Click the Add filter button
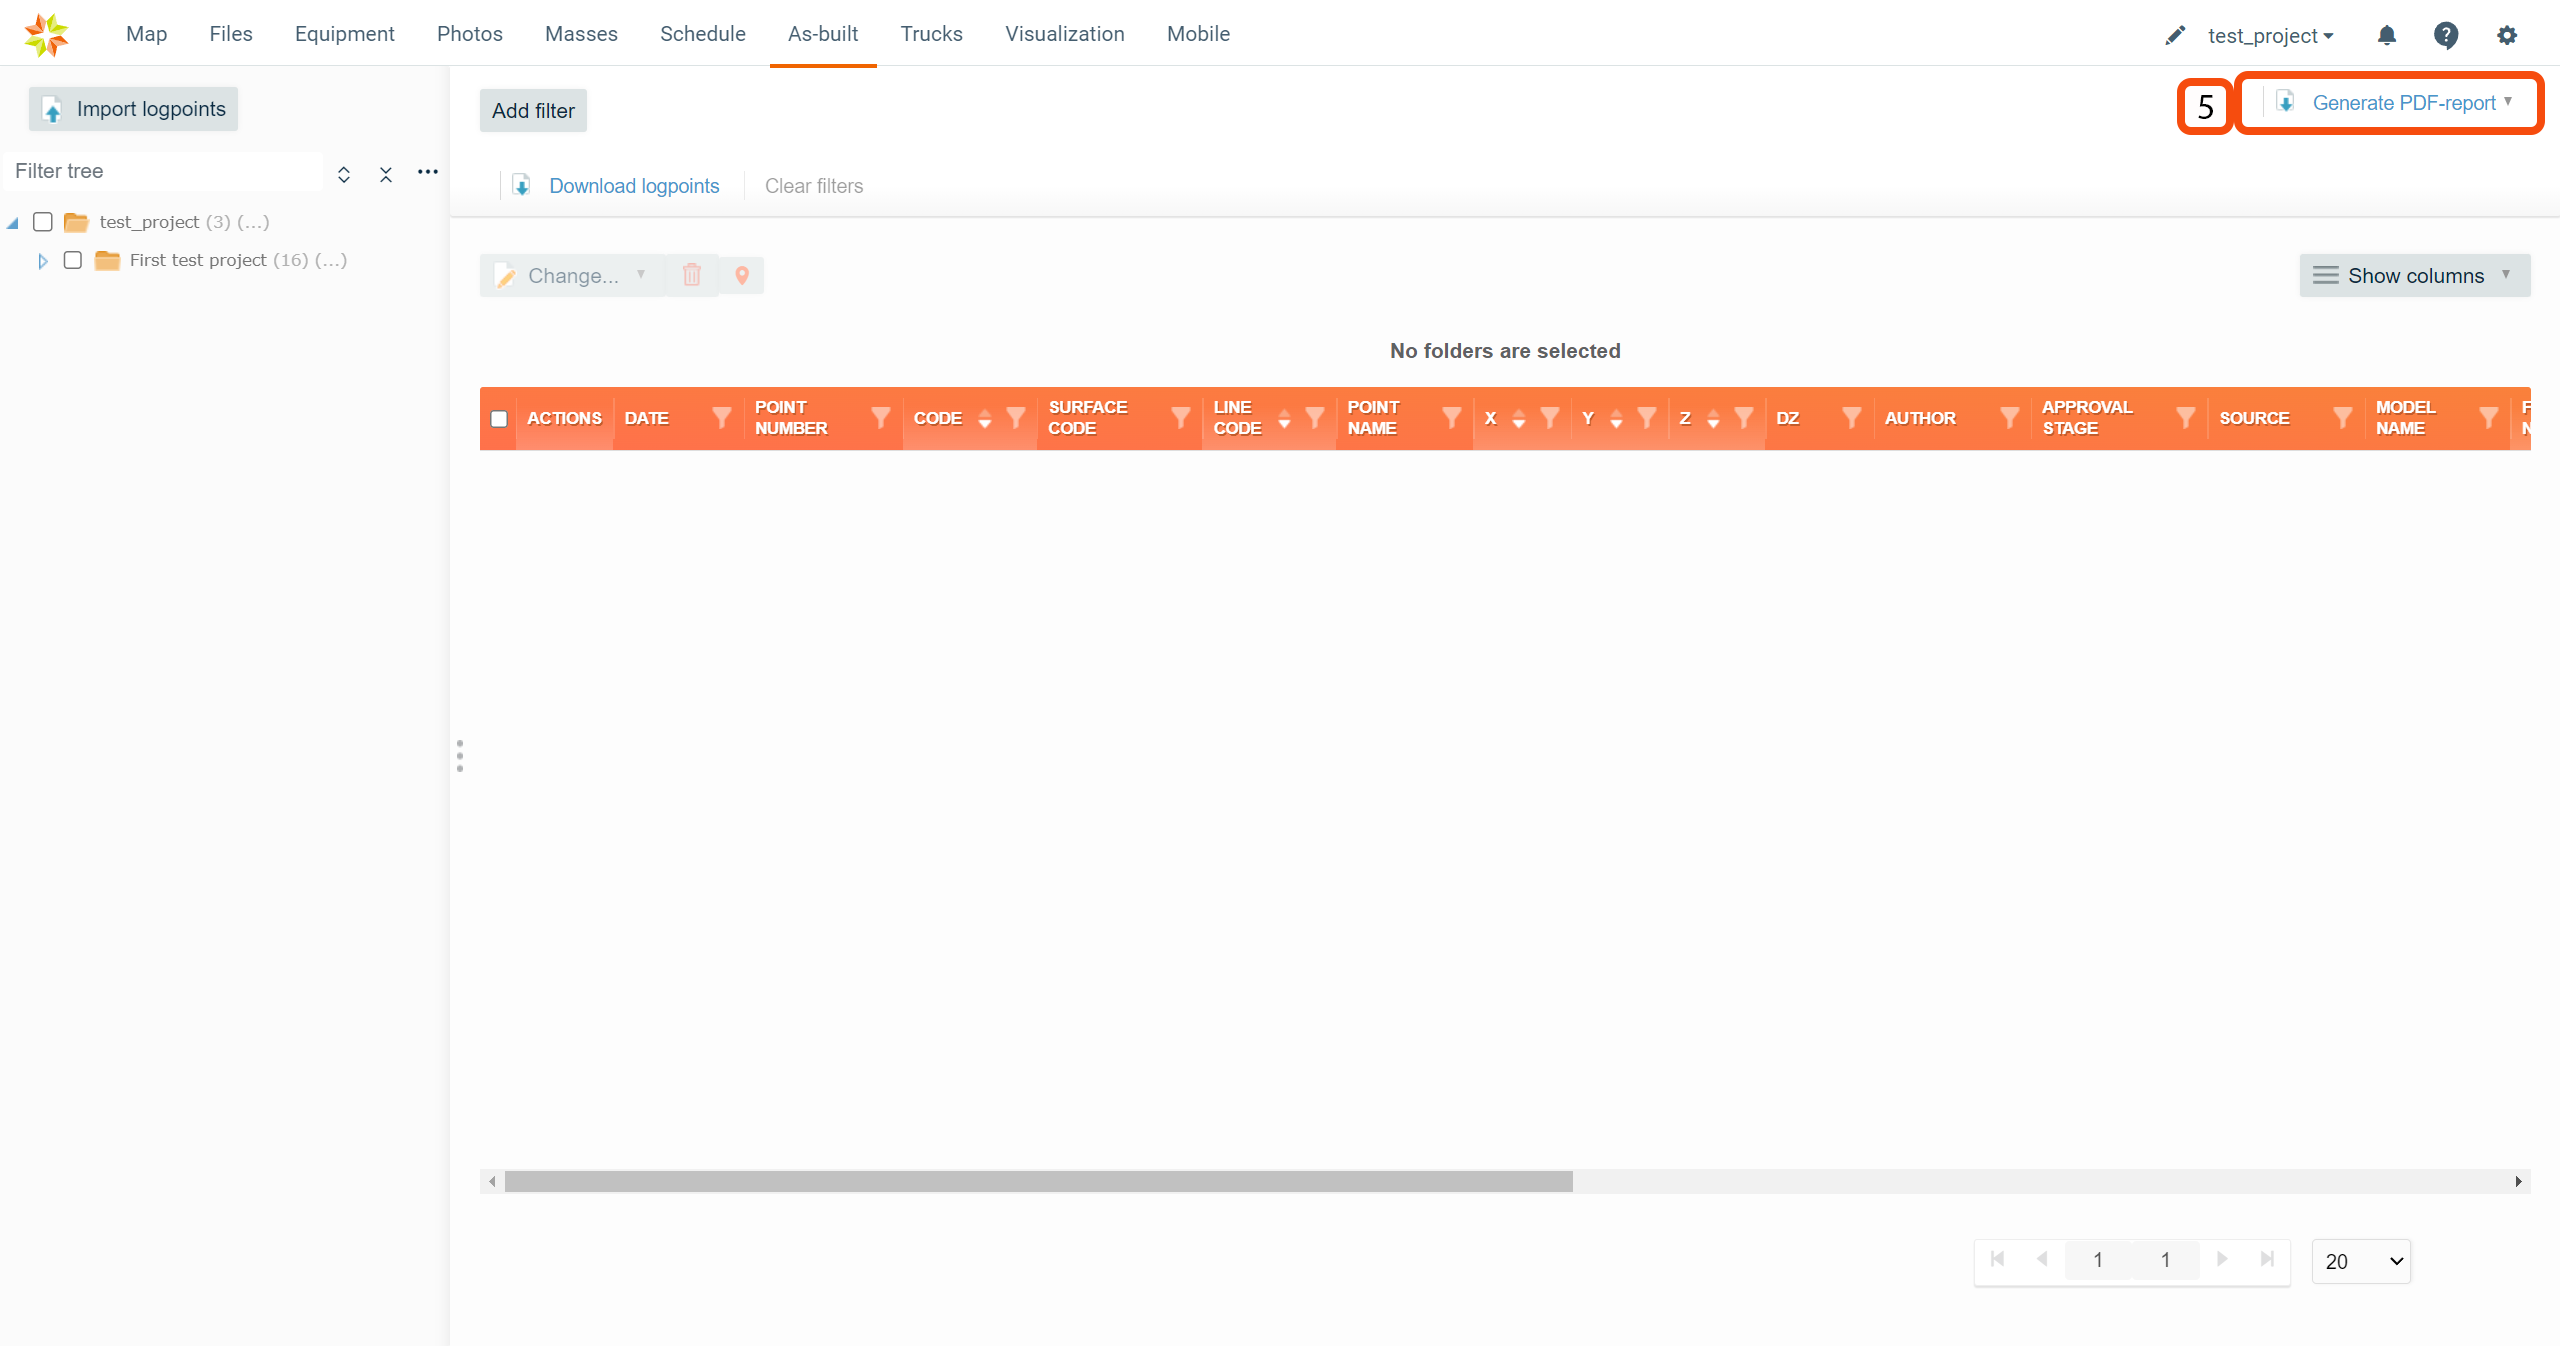 [533, 111]
